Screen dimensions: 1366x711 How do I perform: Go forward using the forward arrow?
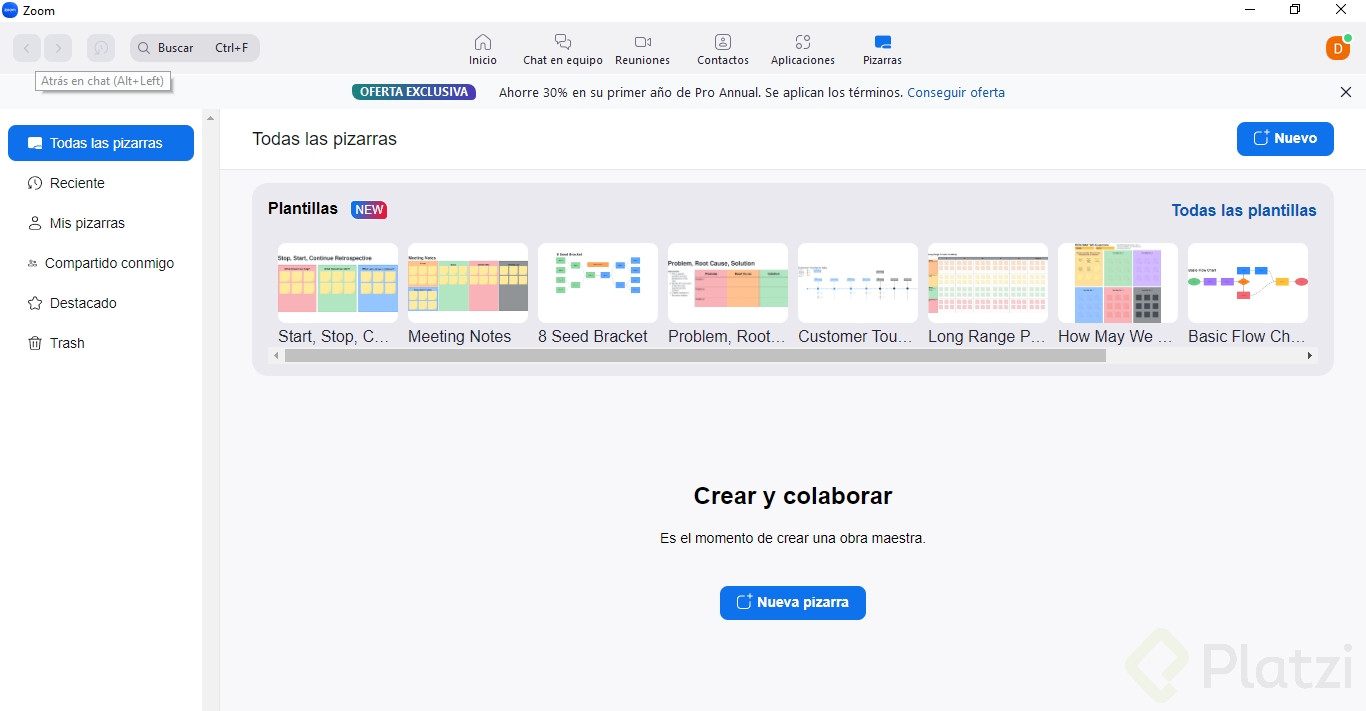point(58,48)
